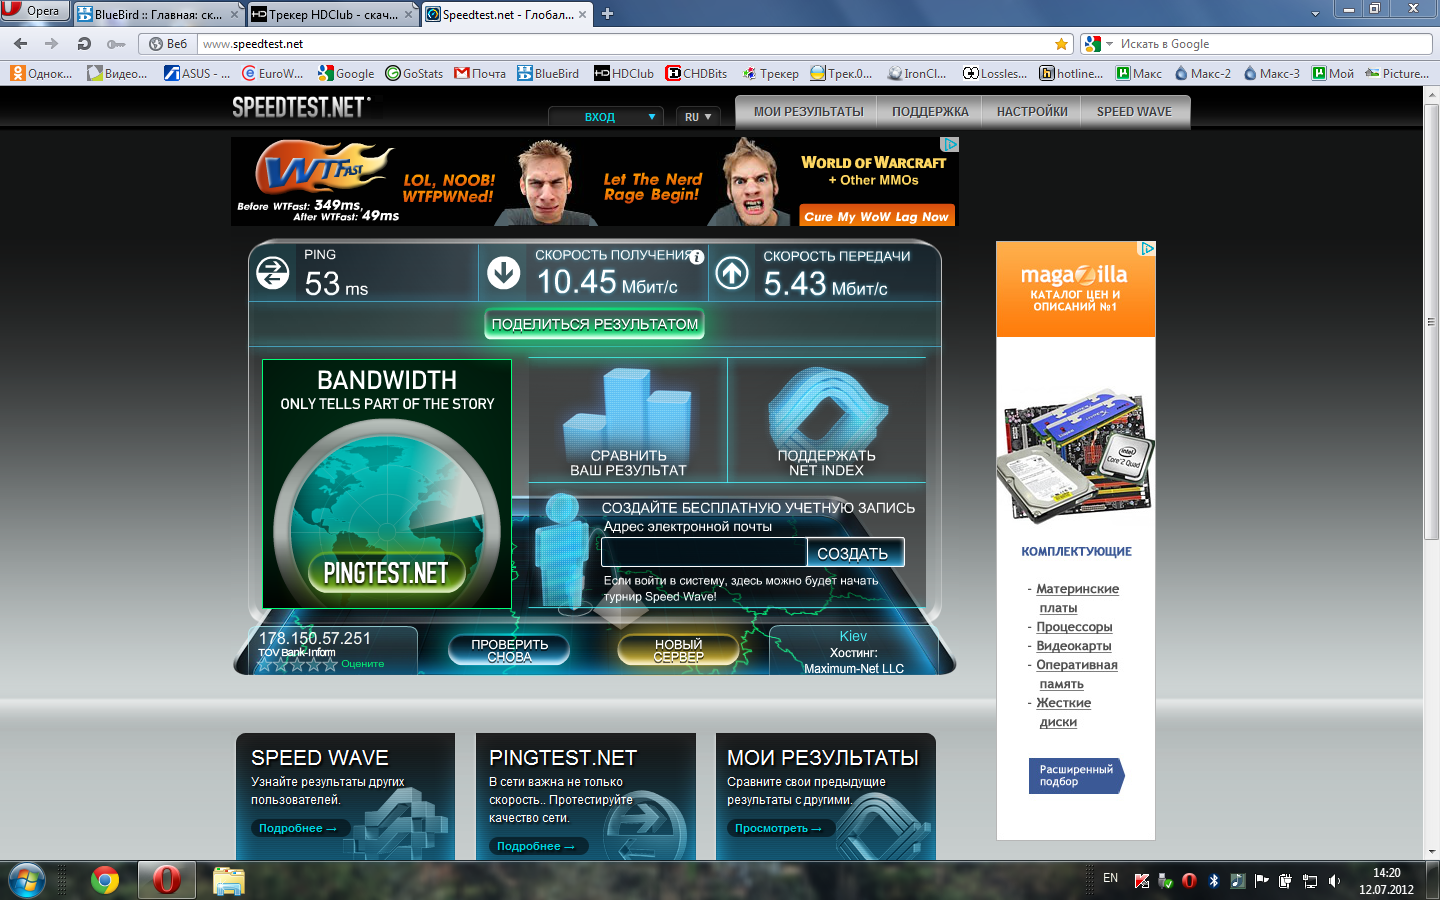Focus the Искать в Google search field

tap(1274, 44)
